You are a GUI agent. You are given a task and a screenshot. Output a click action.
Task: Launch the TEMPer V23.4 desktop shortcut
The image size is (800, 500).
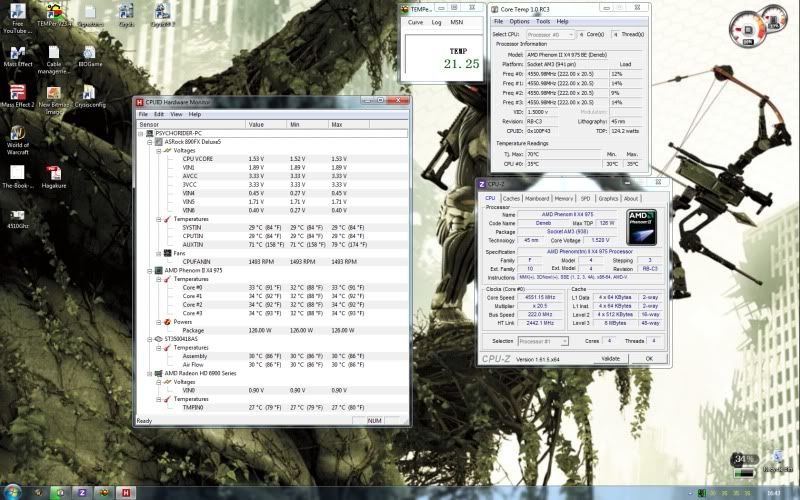(54, 15)
